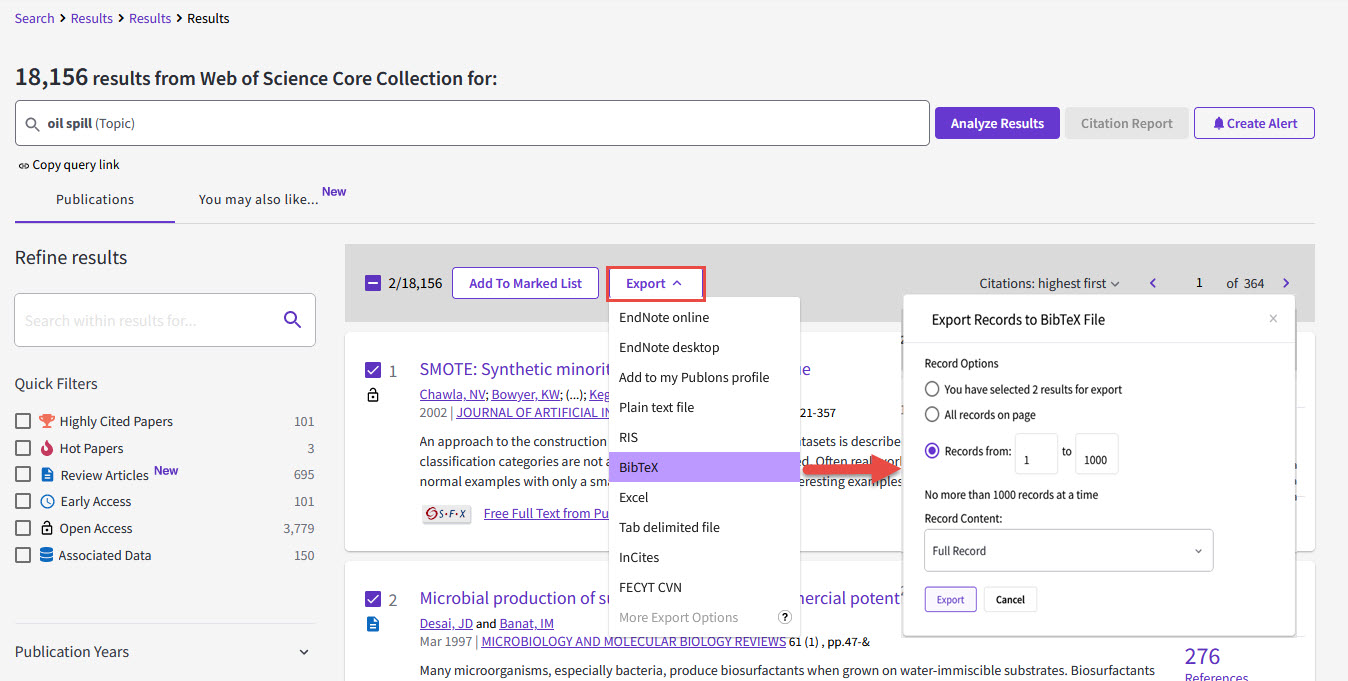Image resolution: width=1348 pixels, height=681 pixels.
Task: Click the next page arrow icon
Action: point(1286,283)
